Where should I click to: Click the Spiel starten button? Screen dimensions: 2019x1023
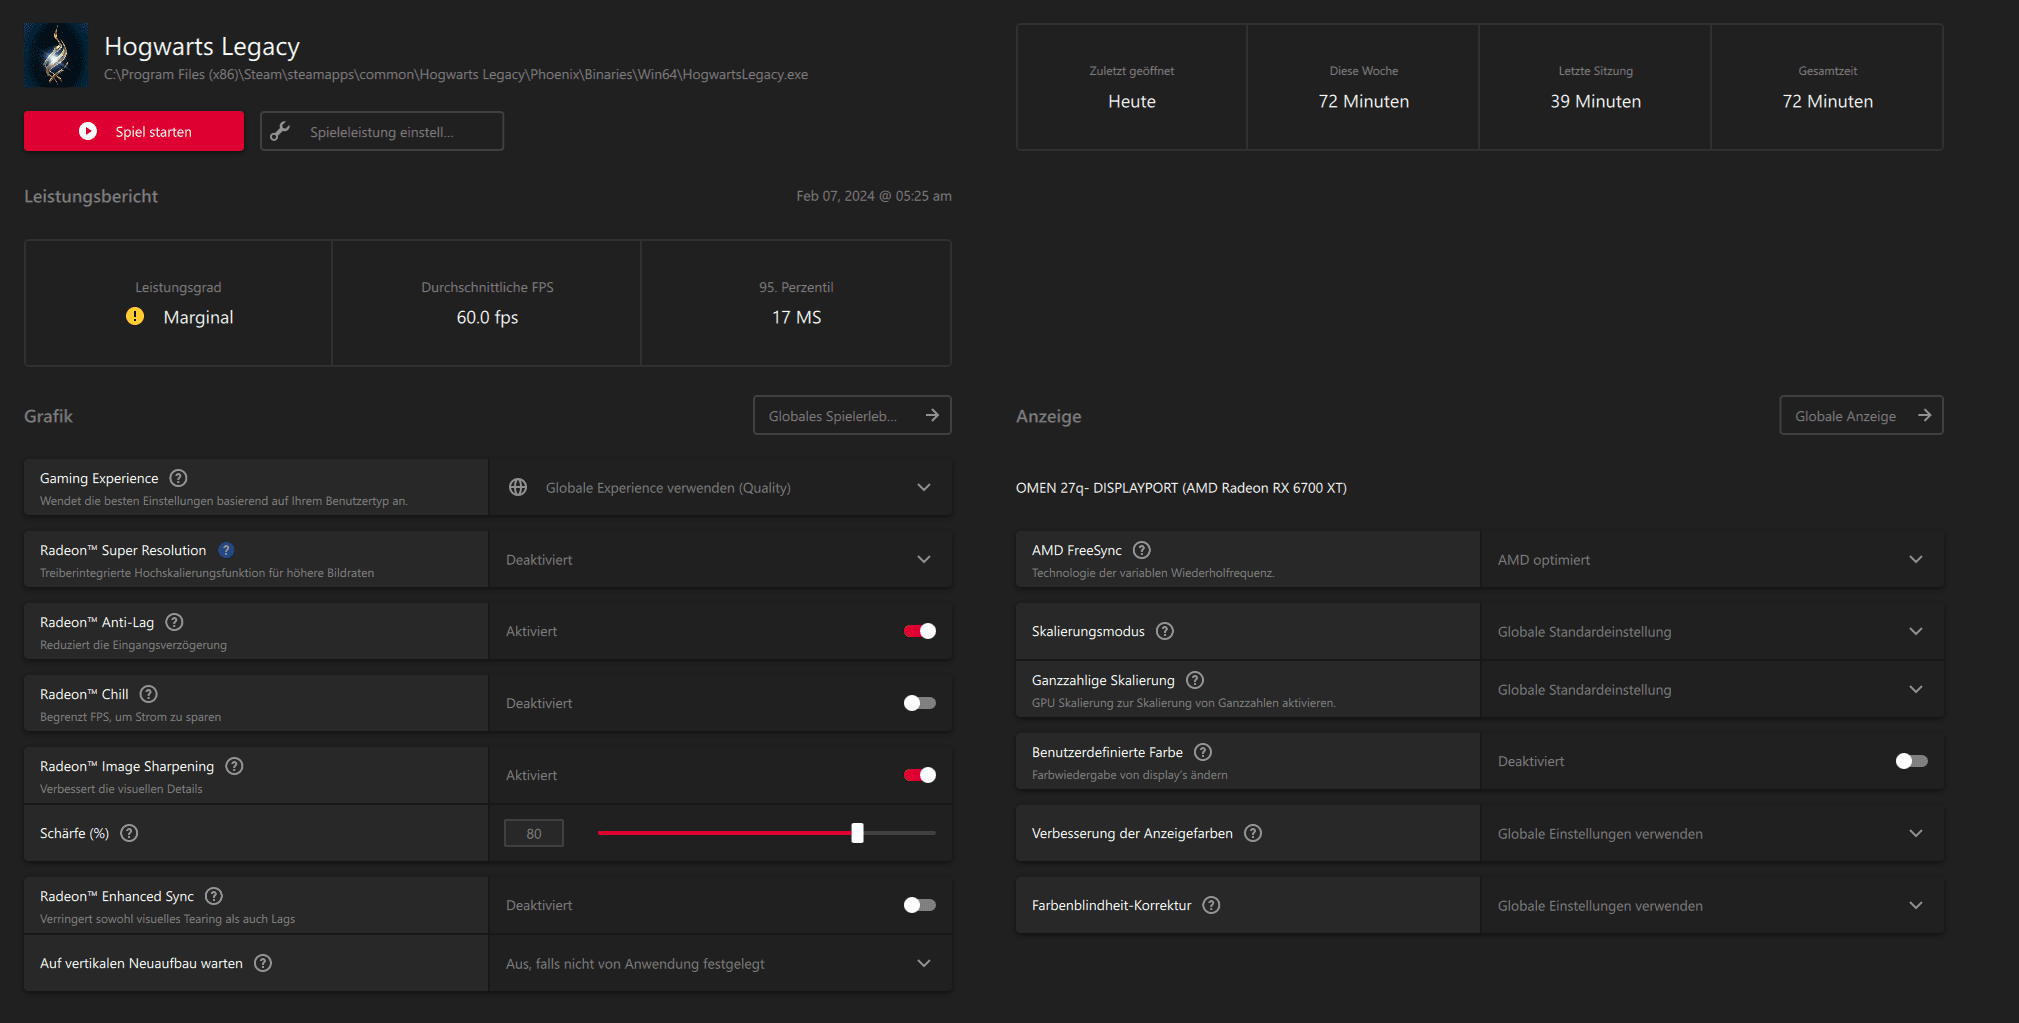[134, 131]
